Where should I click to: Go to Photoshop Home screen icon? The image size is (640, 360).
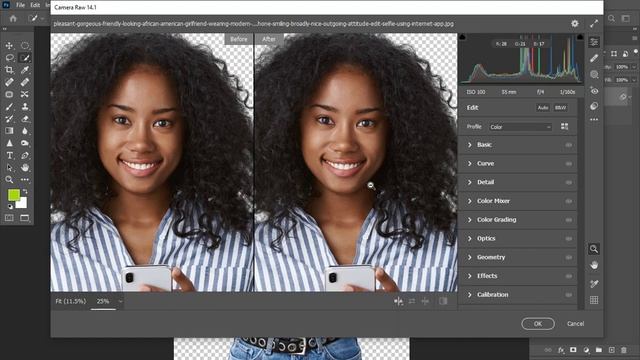(x=13, y=18)
